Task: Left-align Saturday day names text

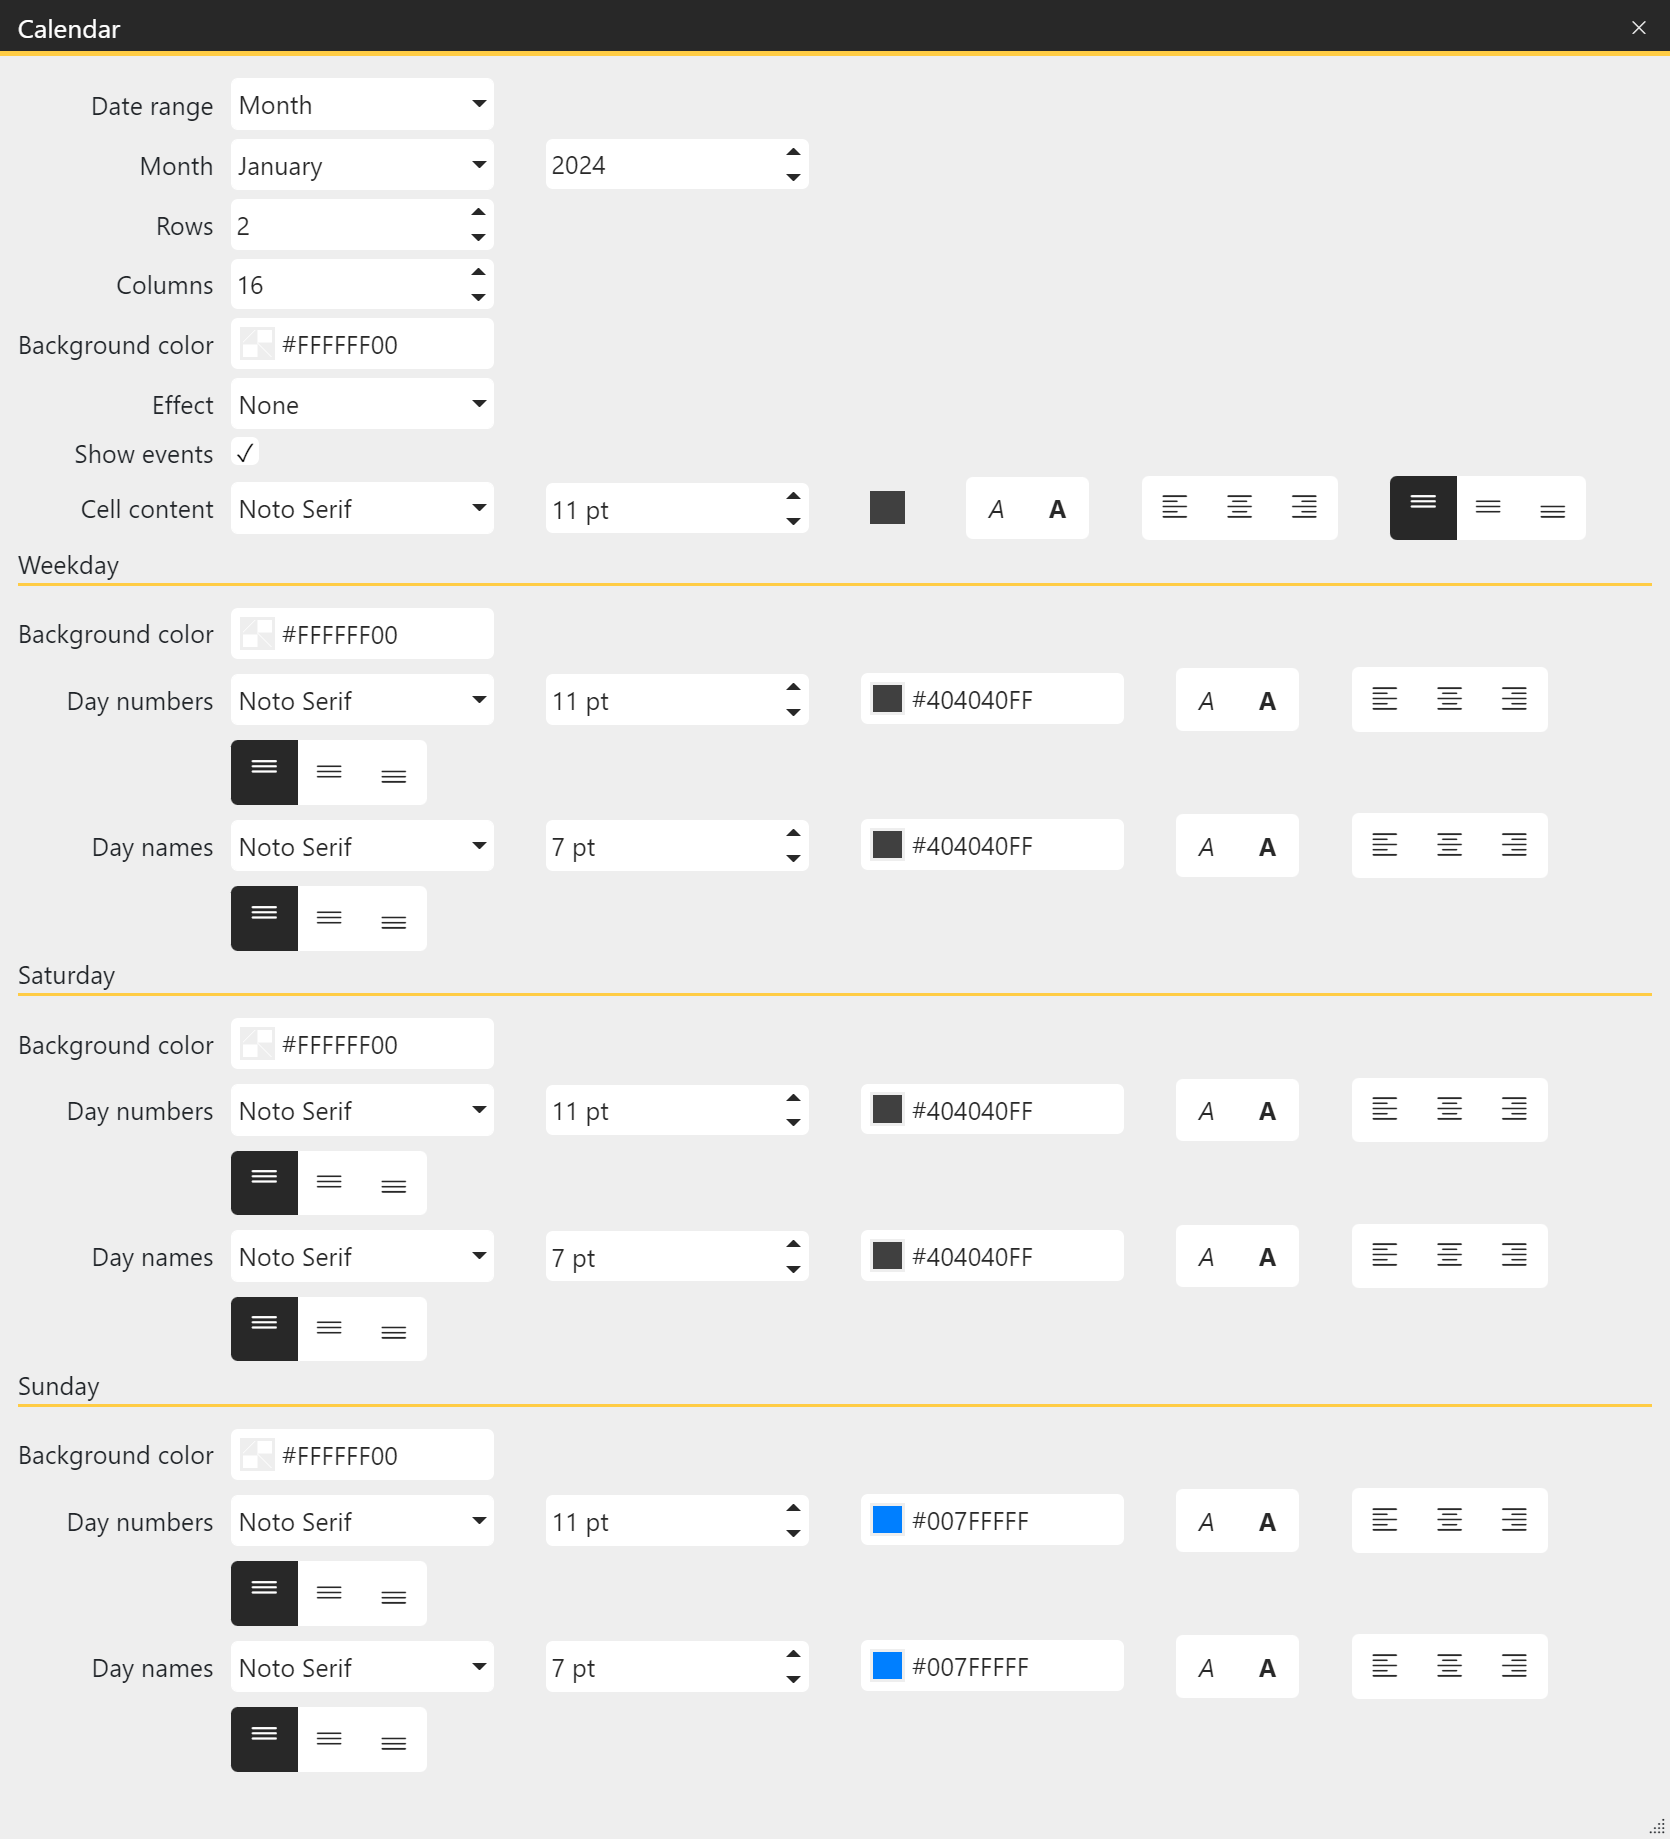Action: (x=1384, y=1256)
